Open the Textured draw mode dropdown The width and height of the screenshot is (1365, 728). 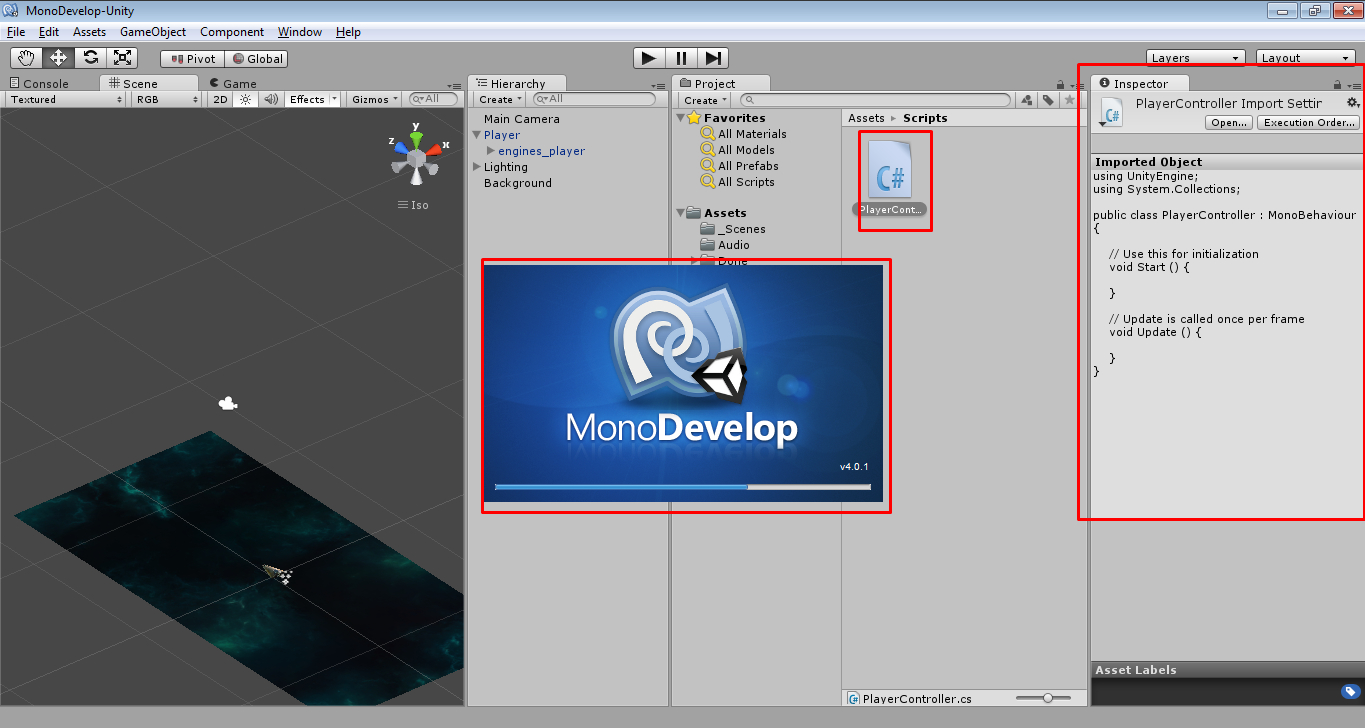(x=66, y=99)
